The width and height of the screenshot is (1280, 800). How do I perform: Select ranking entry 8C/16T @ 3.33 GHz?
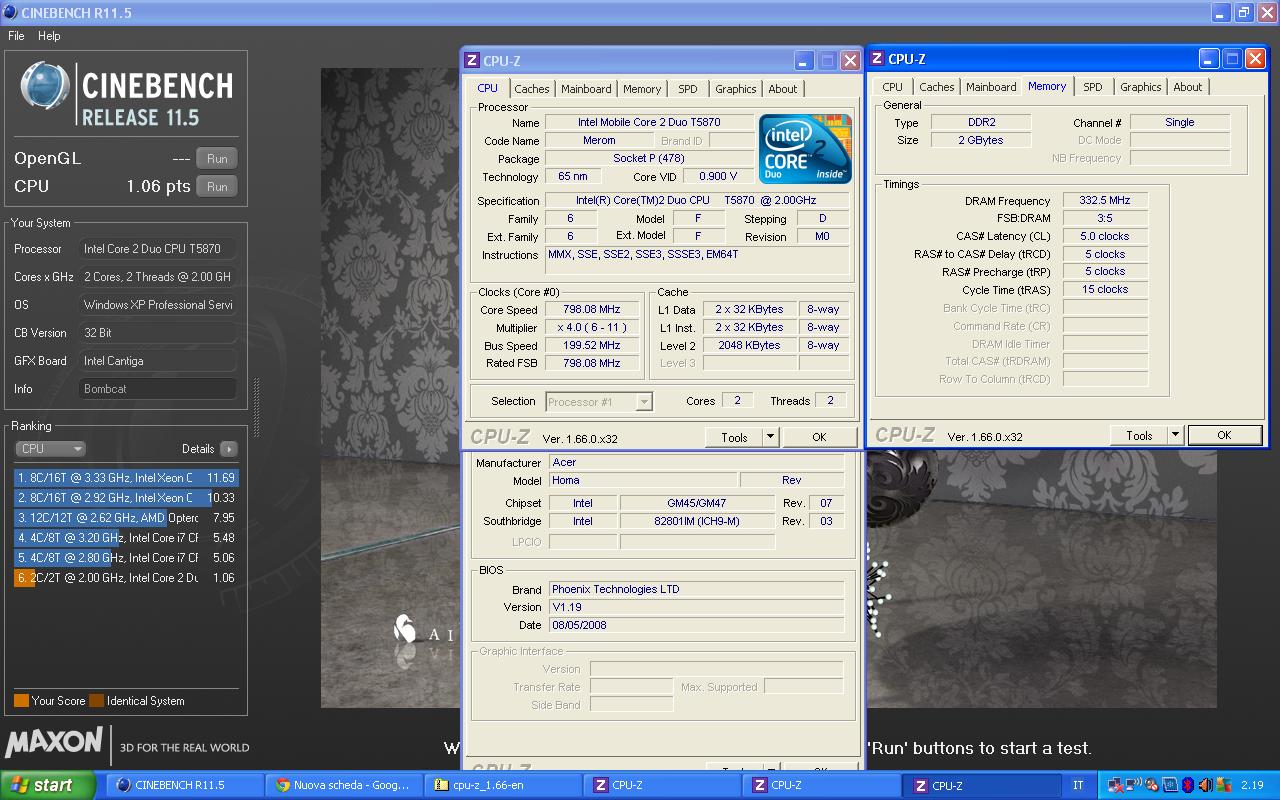(126, 478)
